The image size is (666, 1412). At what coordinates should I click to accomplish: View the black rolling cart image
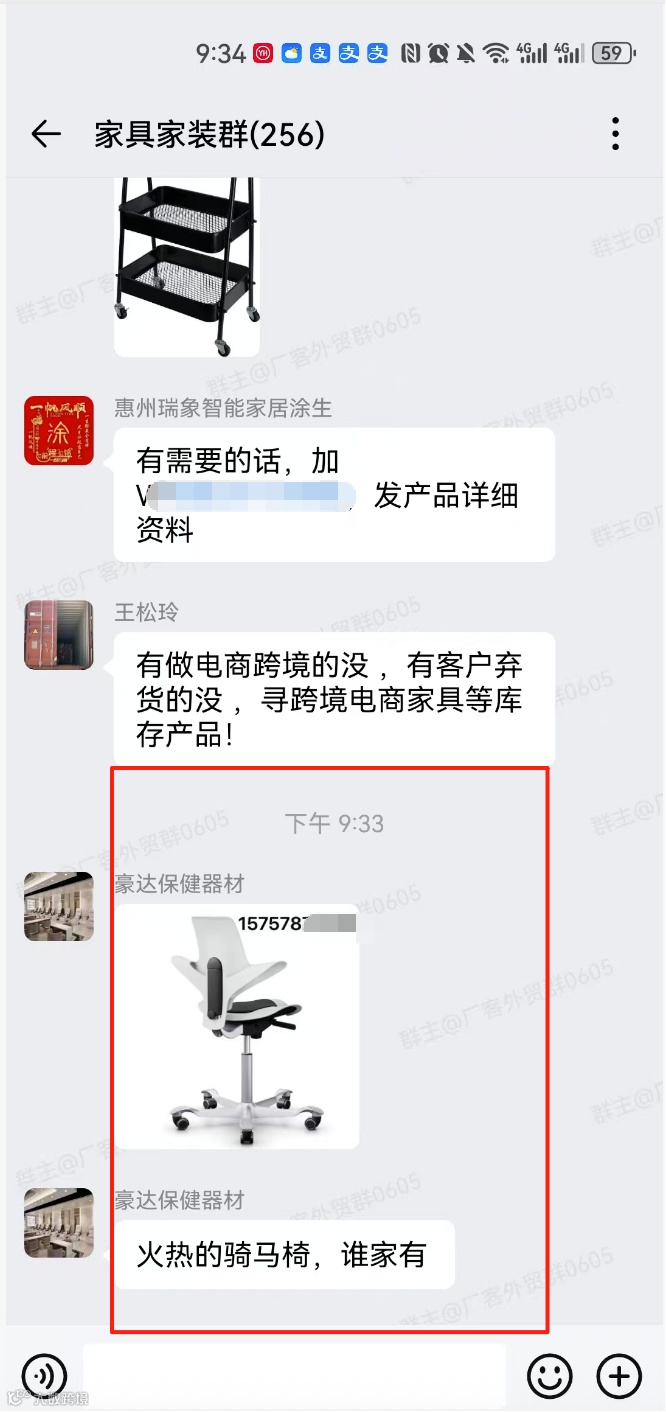pos(187,267)
